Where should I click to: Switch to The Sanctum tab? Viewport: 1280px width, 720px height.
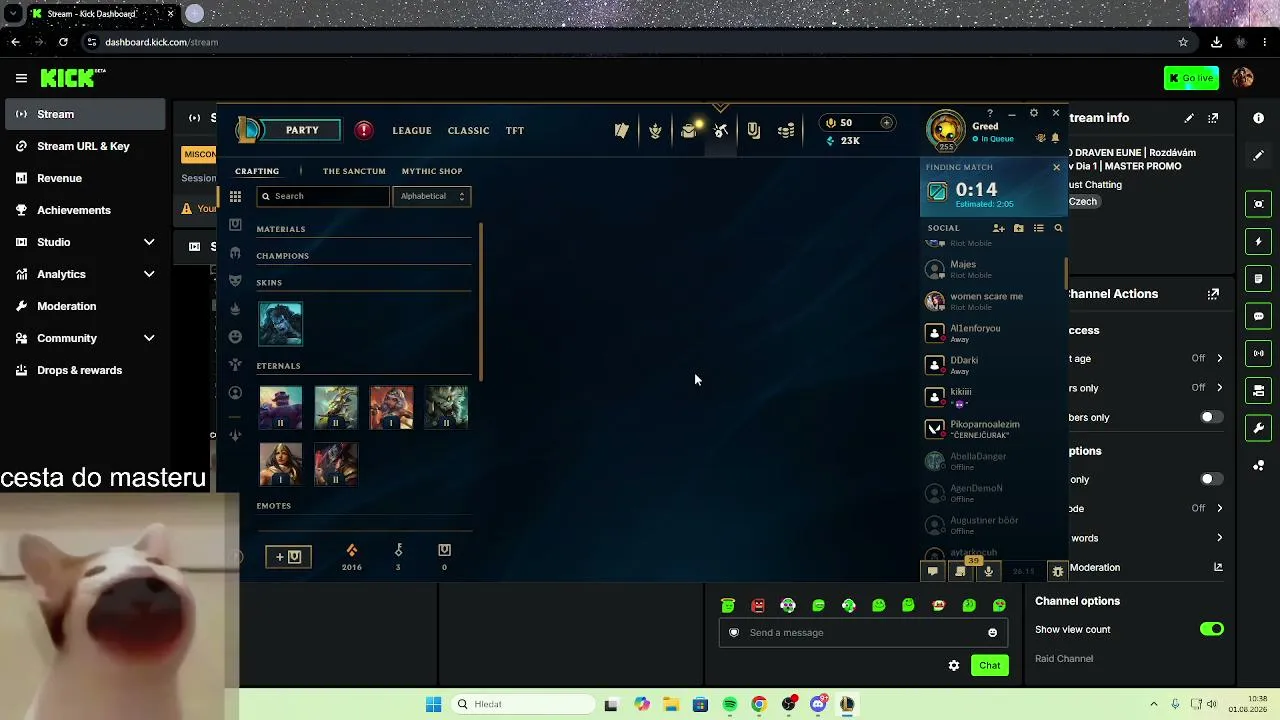[x=354, y=172]
